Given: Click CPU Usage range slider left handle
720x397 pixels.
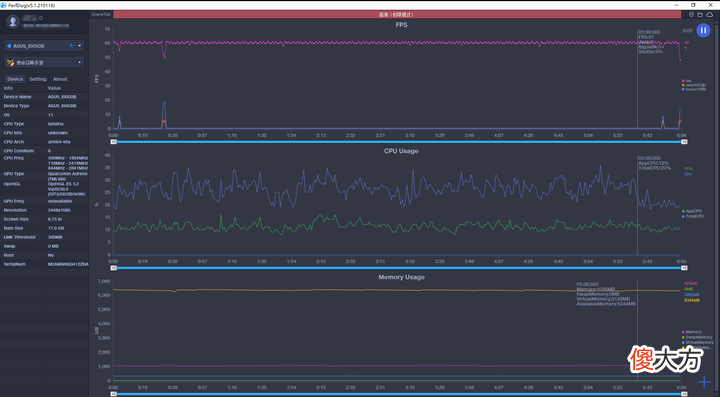Looking at the screenshot, I should coord(113,268).
